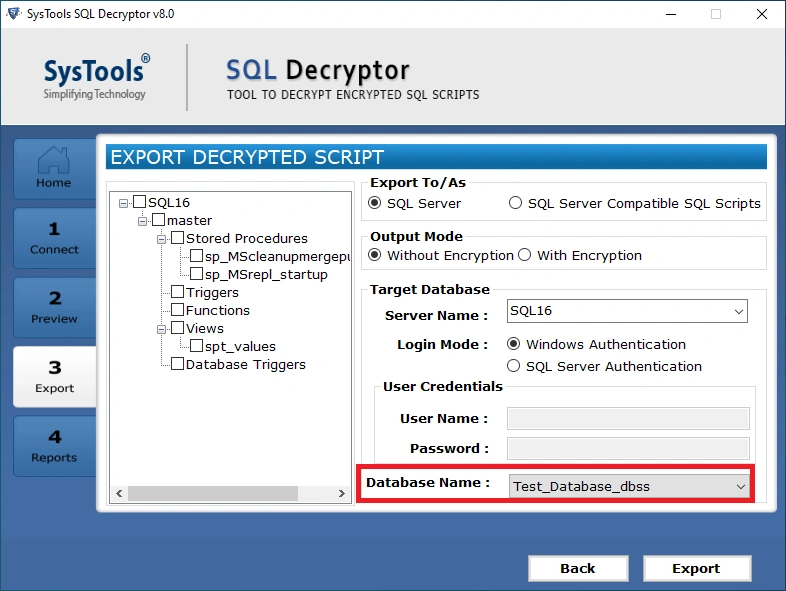Tick sp_MScleanupmergepublisher checkbox

pyautogui.click(x=196, y=256)
